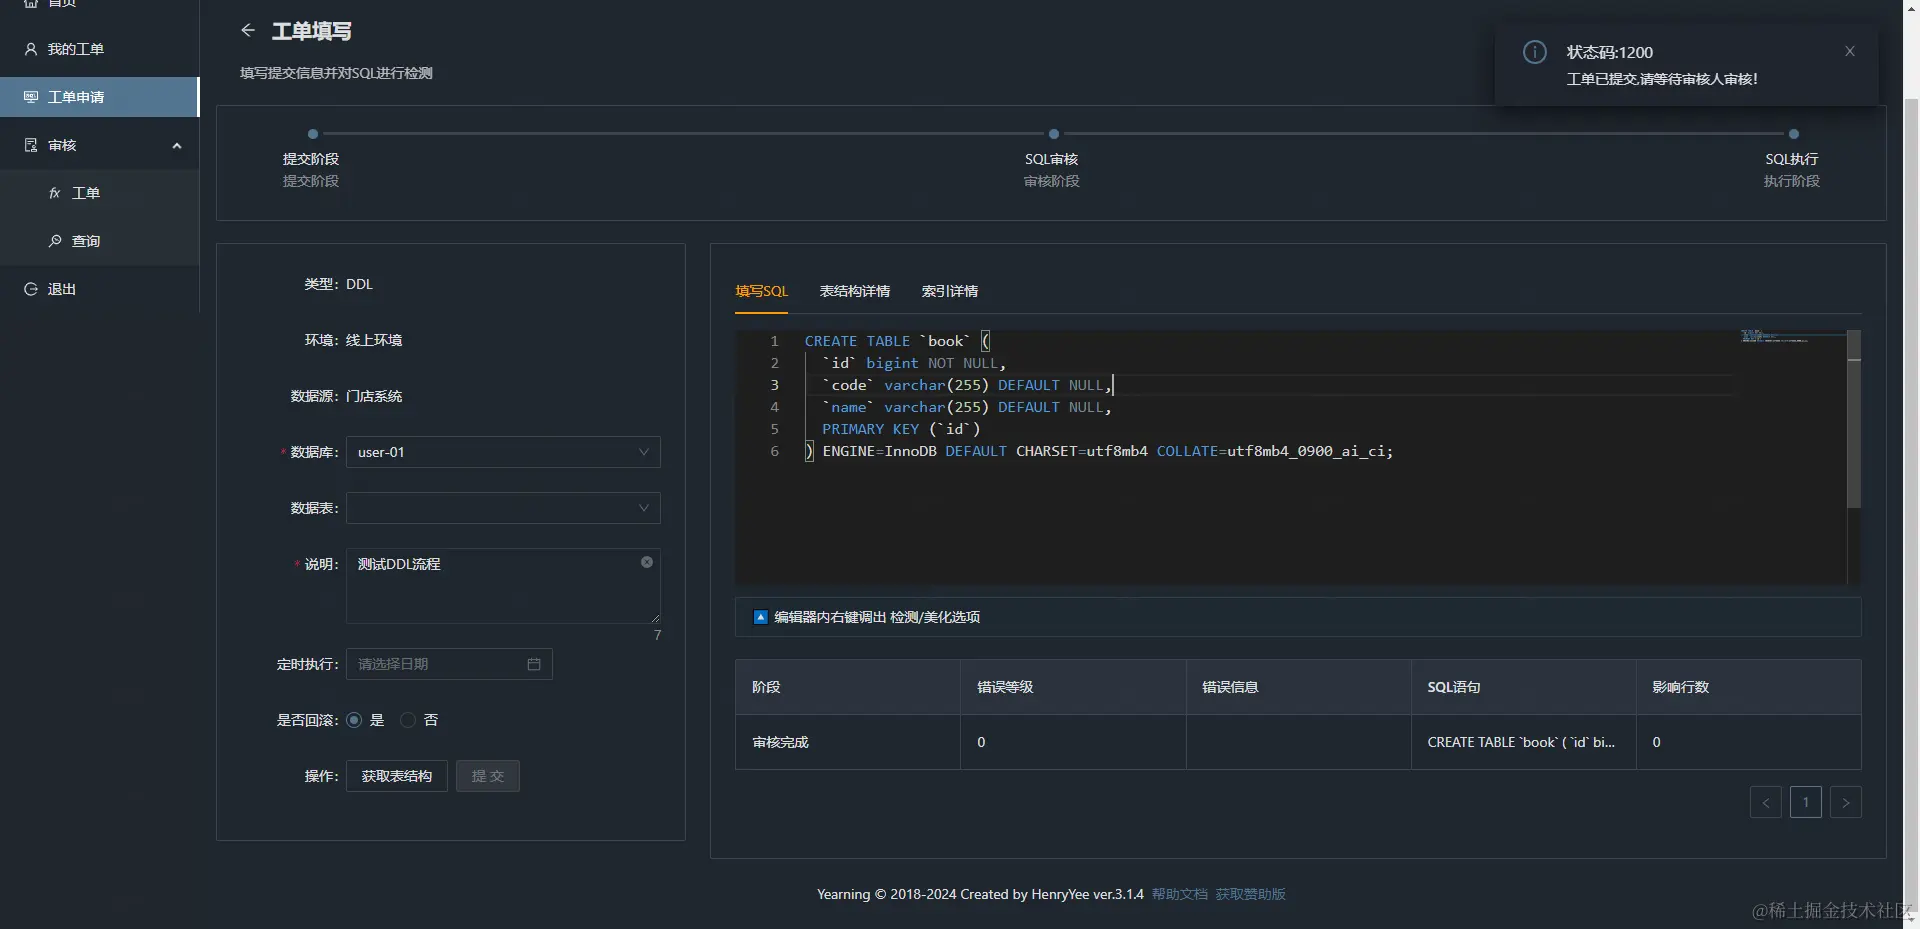Go to the next results page
Viewport: 1920px width, 929px height.
pos(1846,802)
